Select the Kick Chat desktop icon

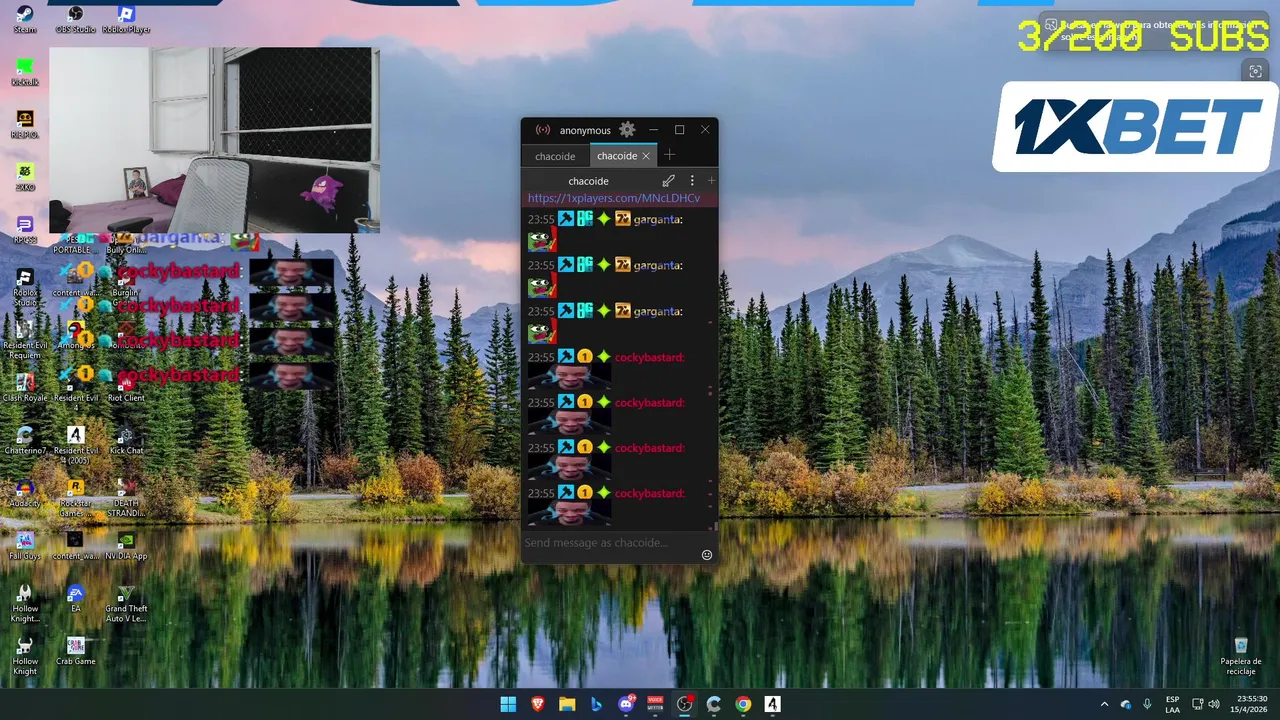126,440
